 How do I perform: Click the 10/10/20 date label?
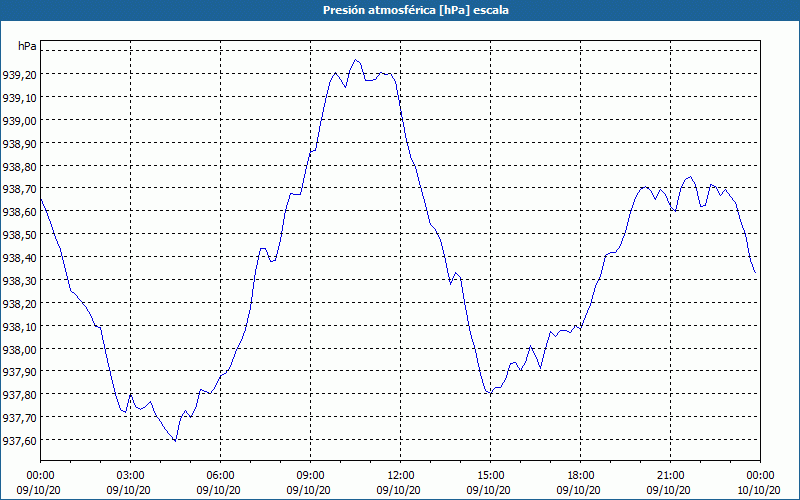pos(759,490)
